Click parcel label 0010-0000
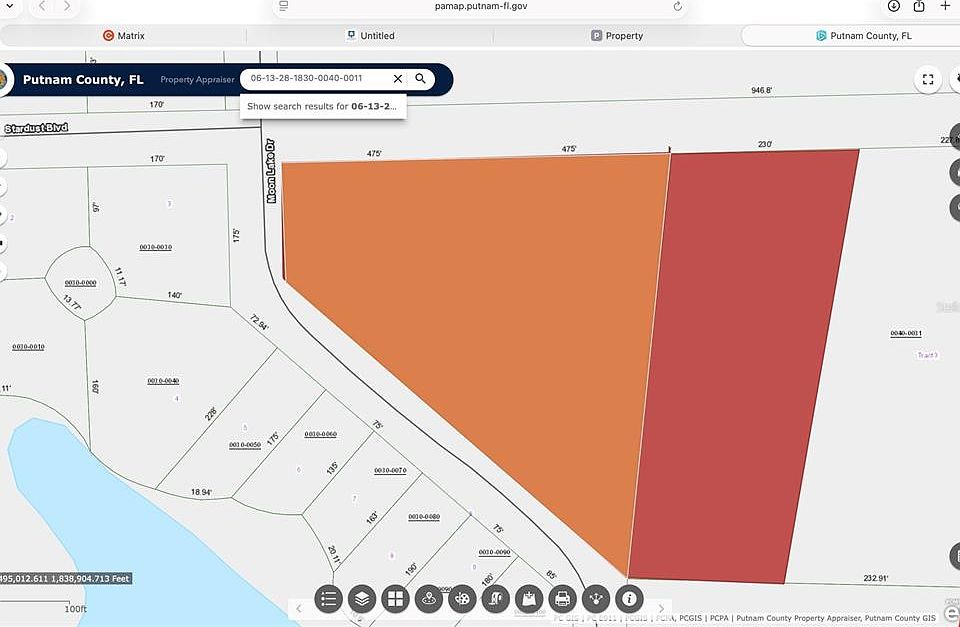This screenshot has height=627, width=960. (x=81, y=283)
